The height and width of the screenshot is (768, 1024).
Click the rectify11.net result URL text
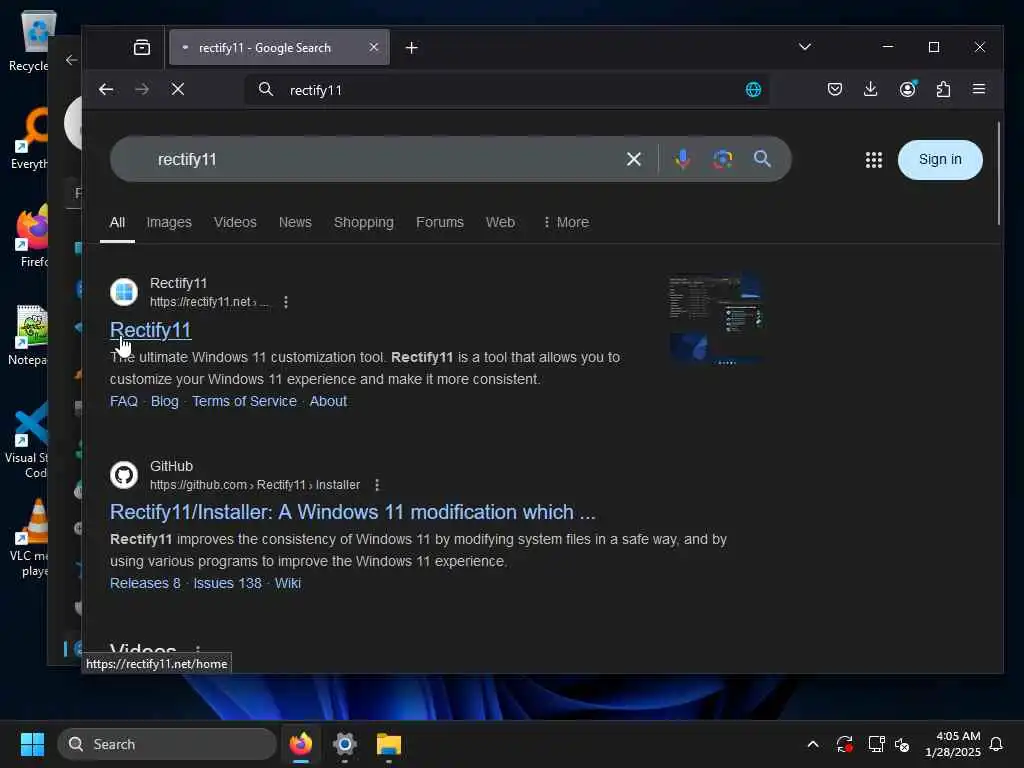(209, 302)
